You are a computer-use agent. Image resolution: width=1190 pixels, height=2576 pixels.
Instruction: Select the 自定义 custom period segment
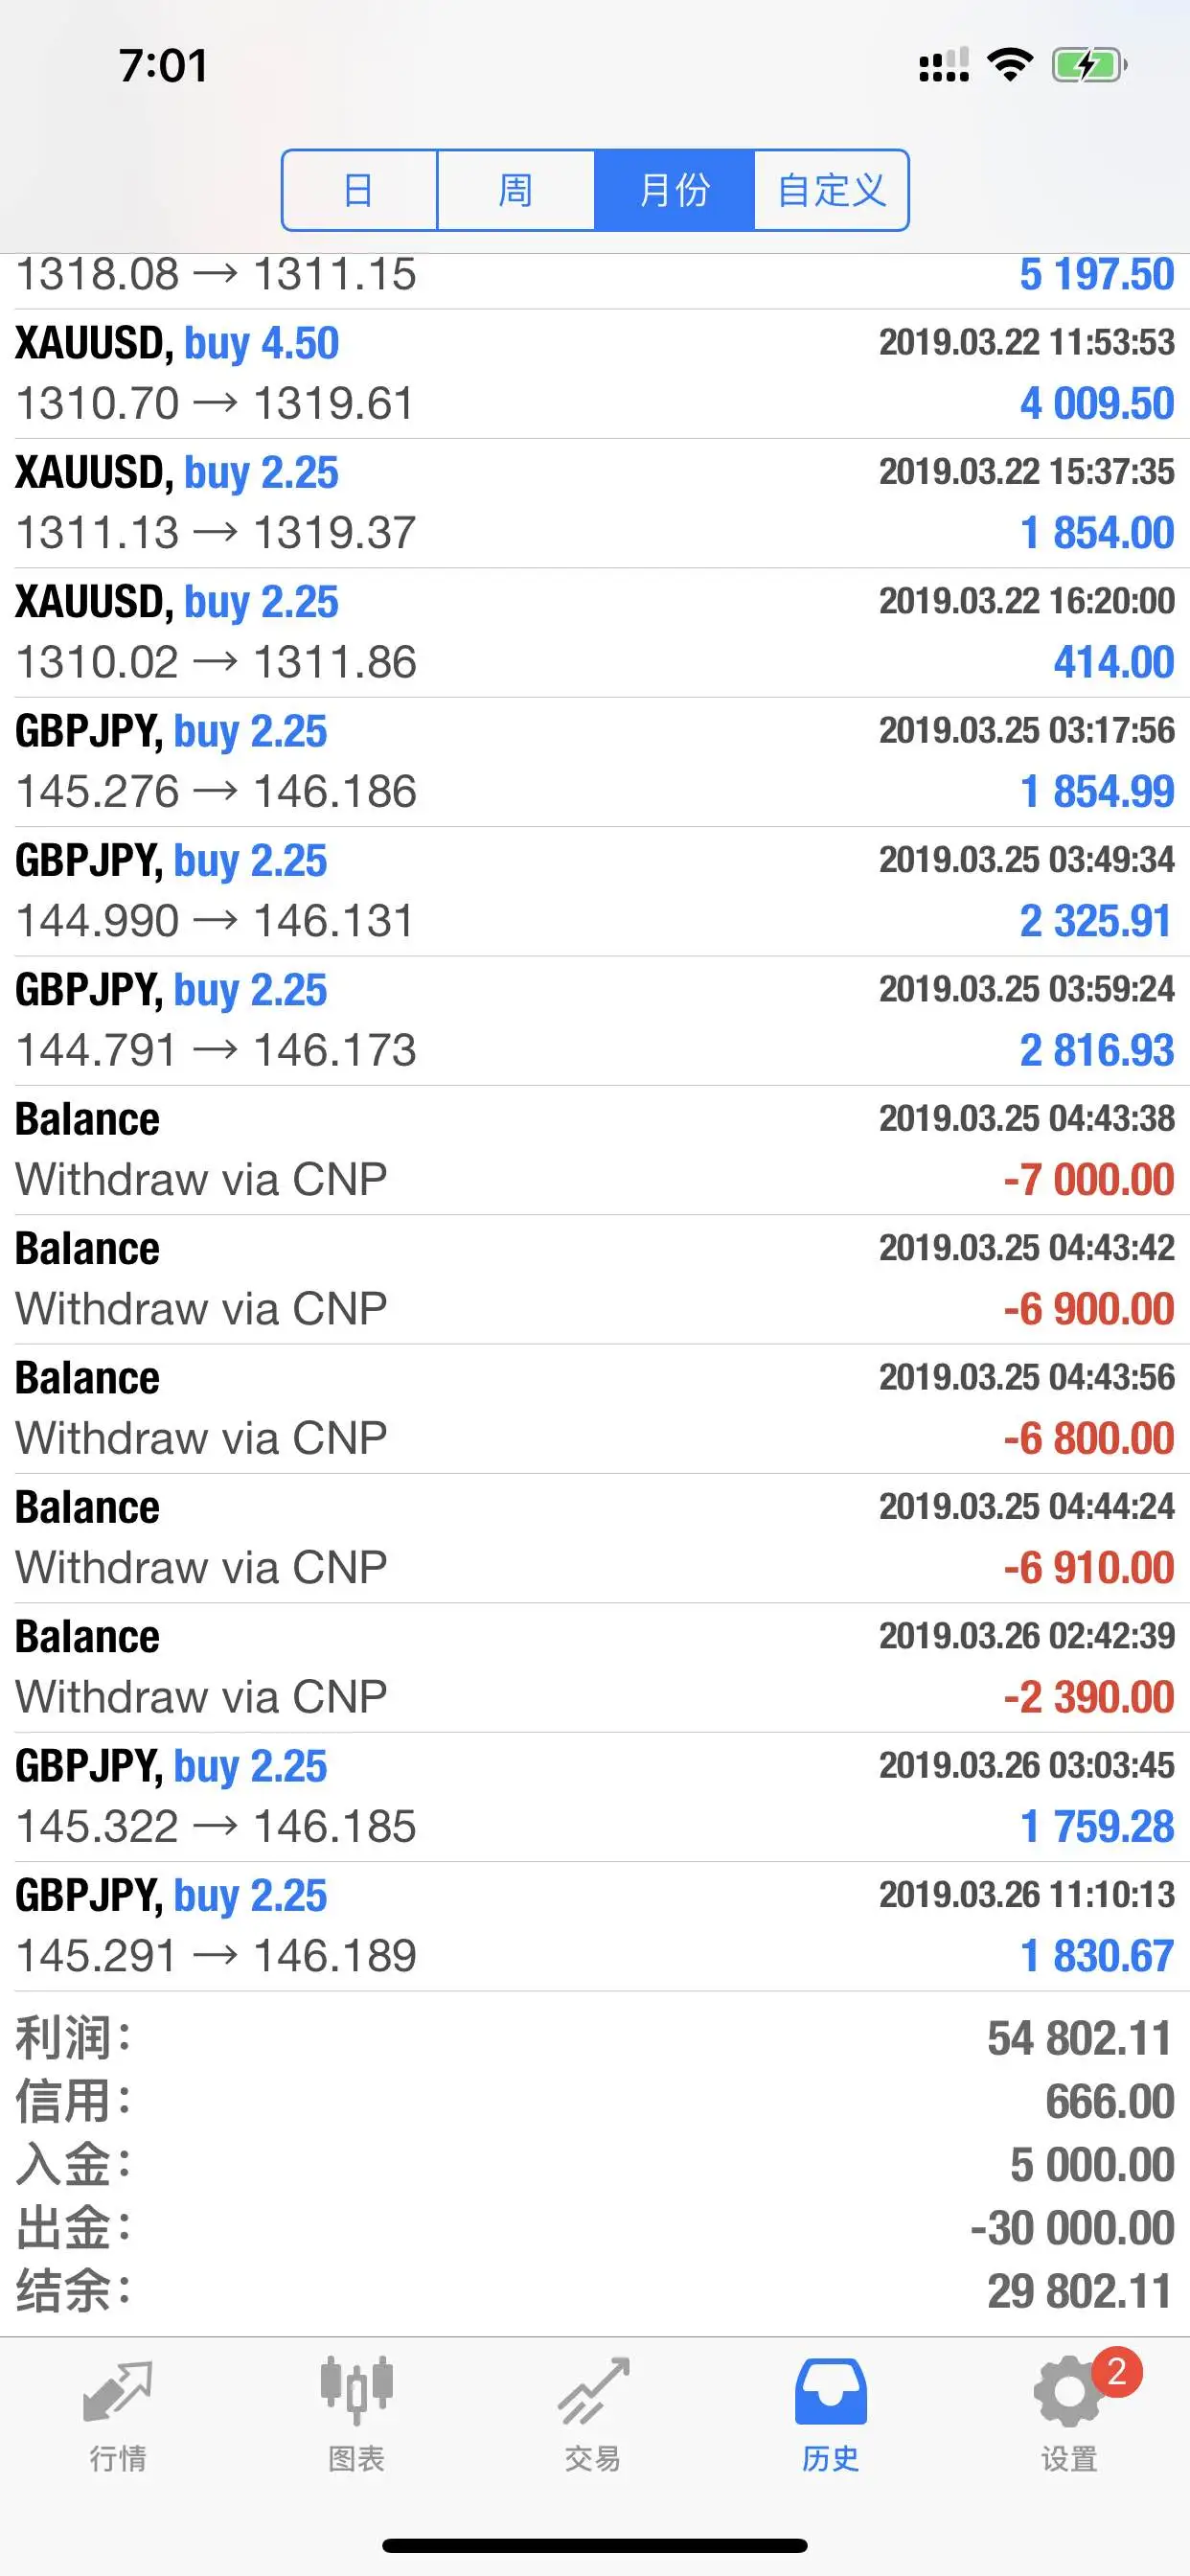[831, 190]
